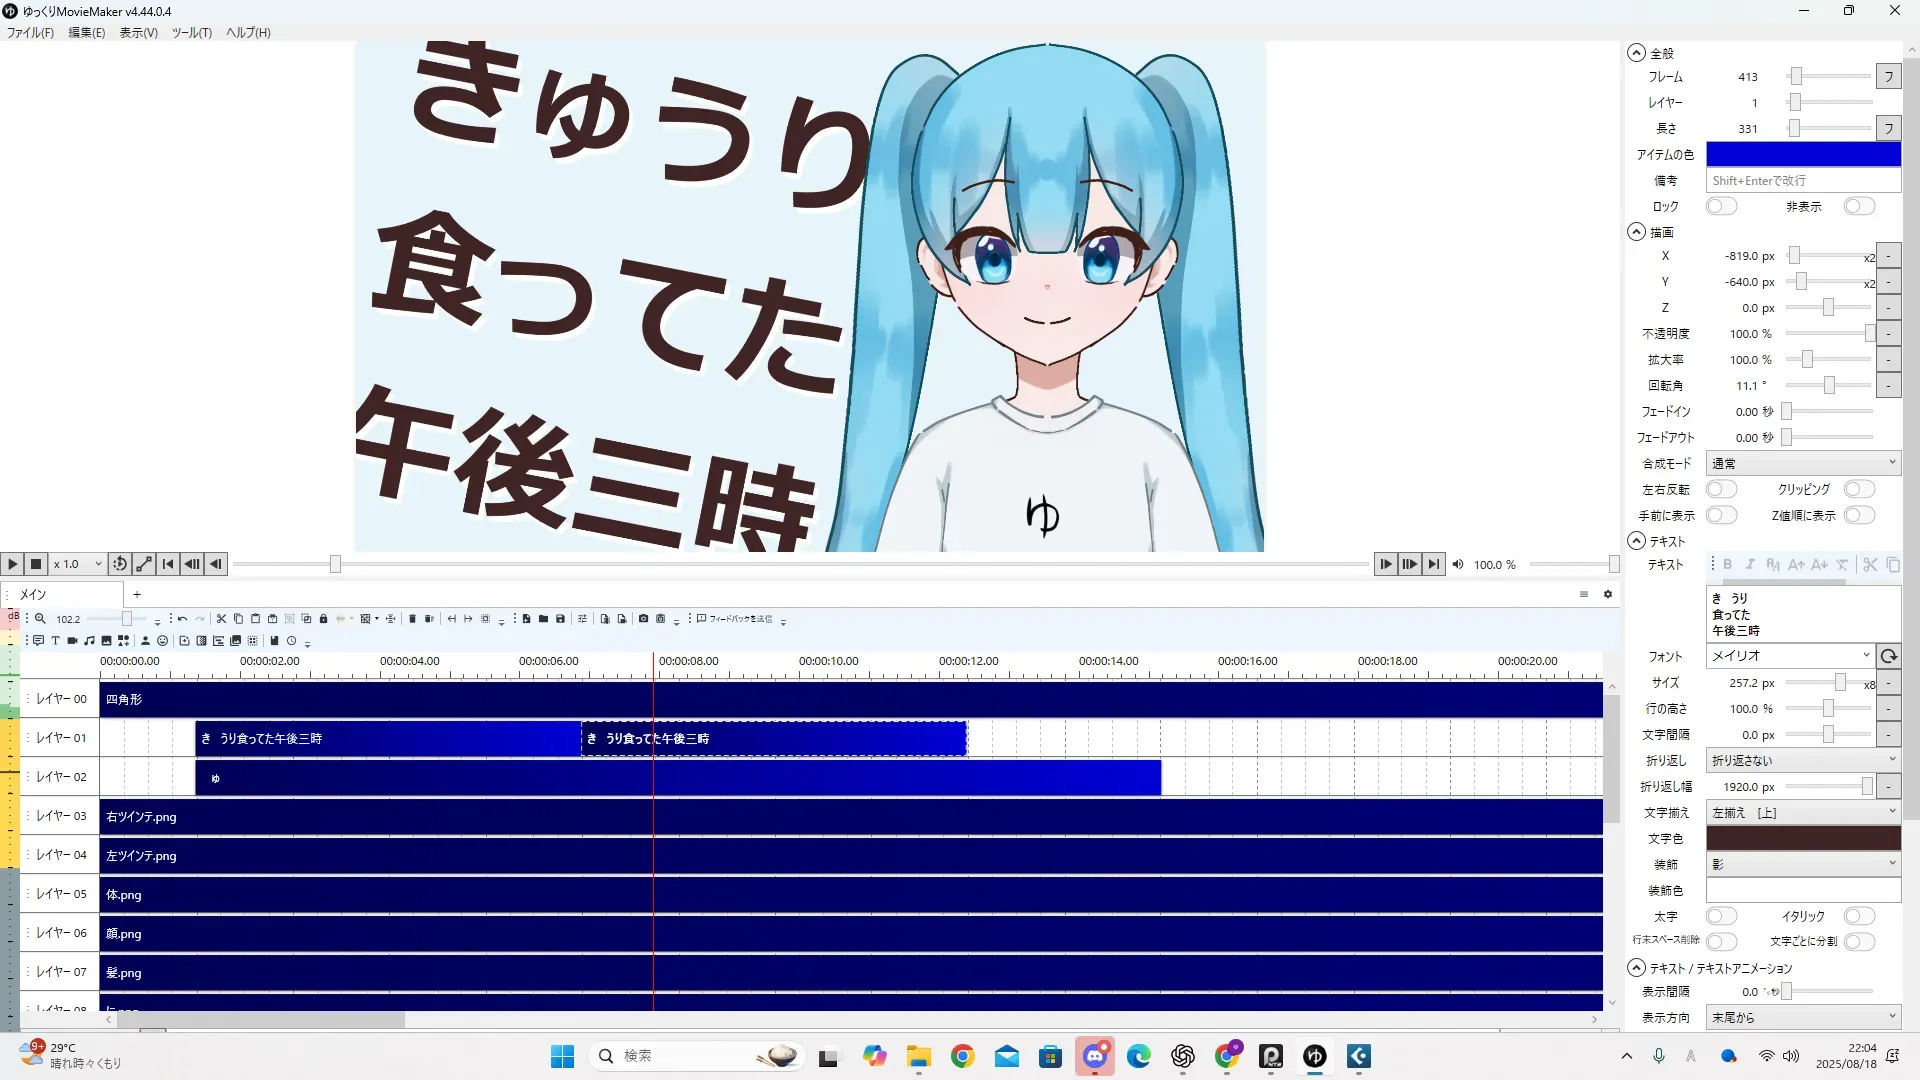This screenshot has height=1080, width=1920.
Task: Add an audio item with music note icon
Action: (x=89, y=641)
